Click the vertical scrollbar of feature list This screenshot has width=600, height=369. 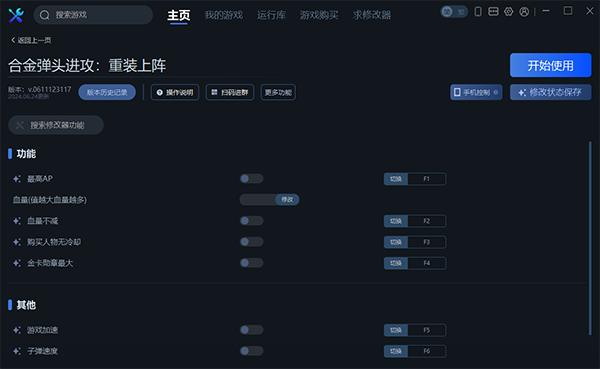(590, 238)
